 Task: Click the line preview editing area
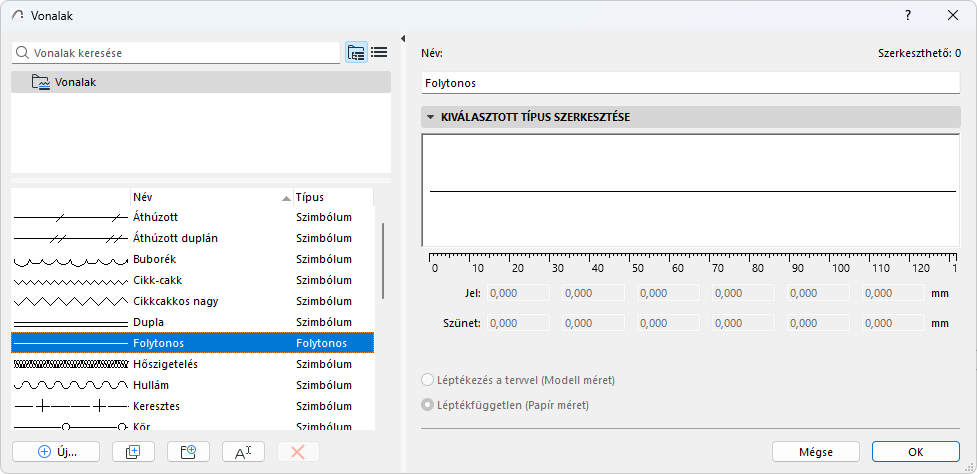690,190
